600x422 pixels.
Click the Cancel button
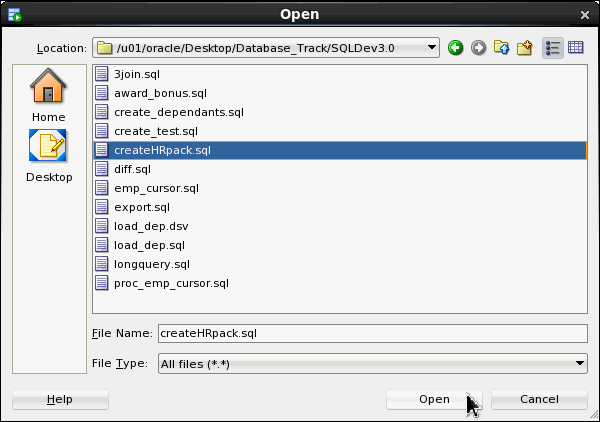tap(539, 399)
